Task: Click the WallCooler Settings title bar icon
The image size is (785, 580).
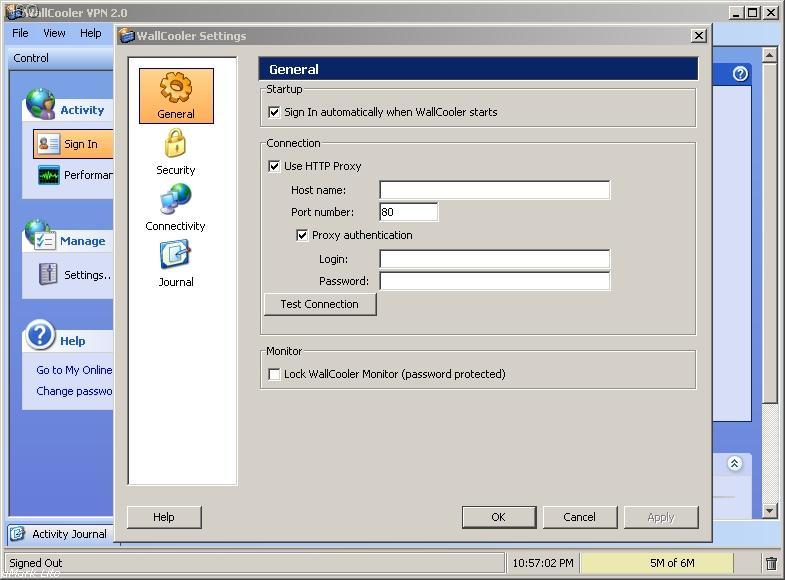Action: [x=127, y=36]
